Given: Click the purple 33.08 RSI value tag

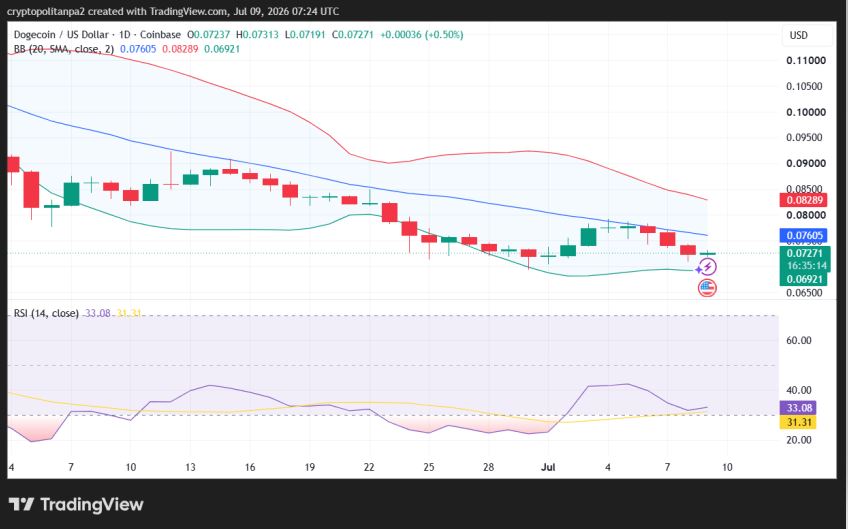Looking at the screenshot, I should pyautogui.click(x=798, y=408).
